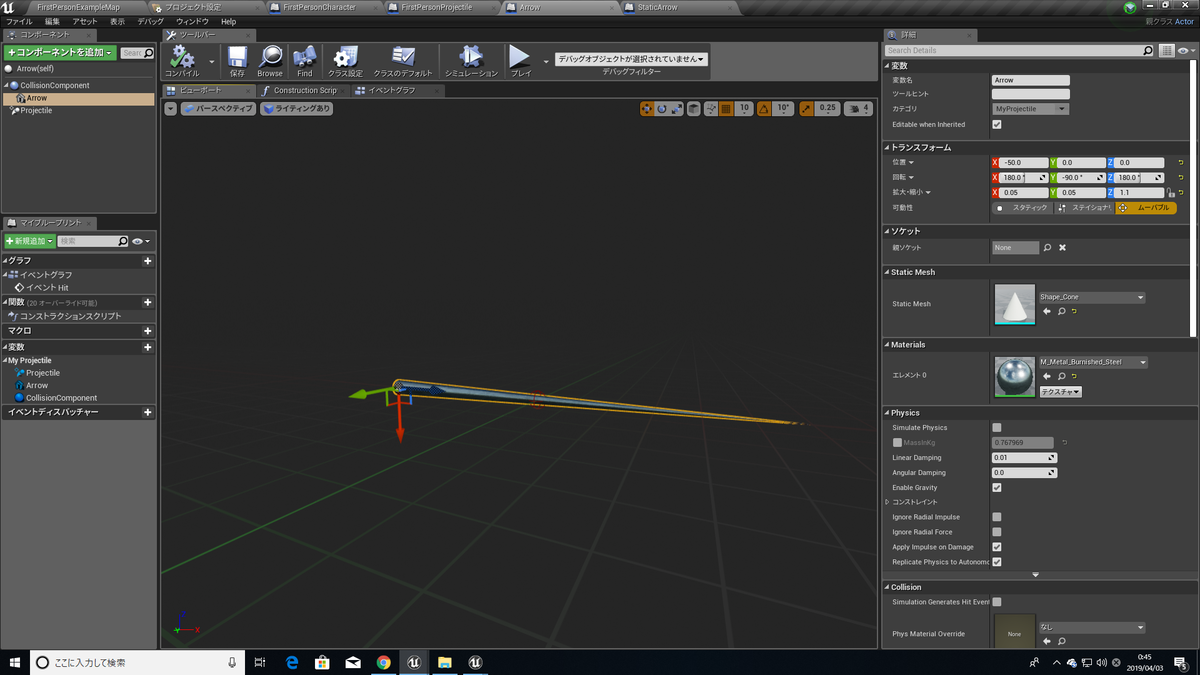
Task: Expand the debug filter object dropdown
Action: pos(632,59)
